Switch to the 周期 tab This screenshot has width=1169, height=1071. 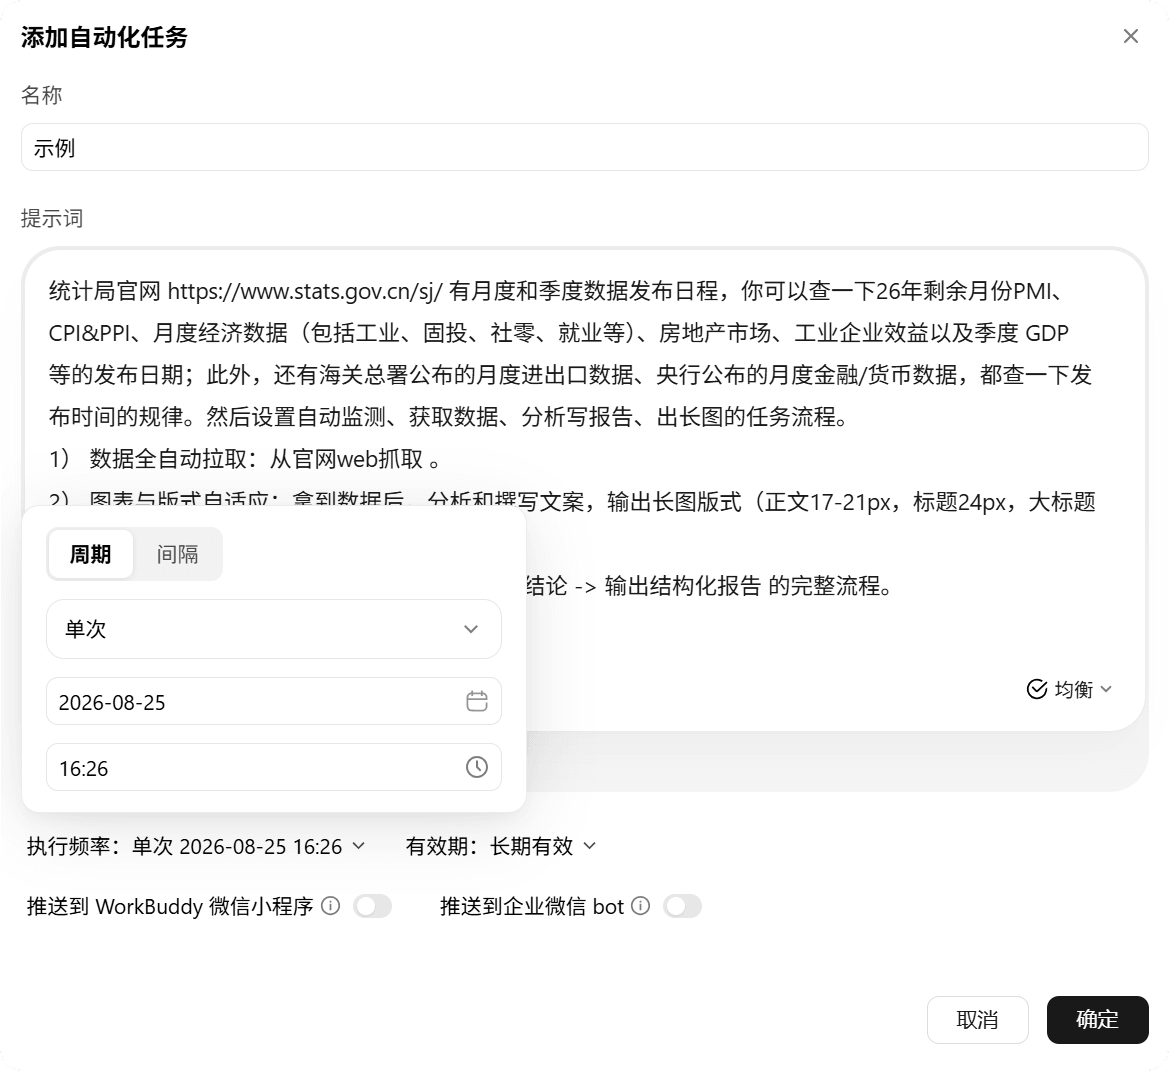[x=90, y=554]
